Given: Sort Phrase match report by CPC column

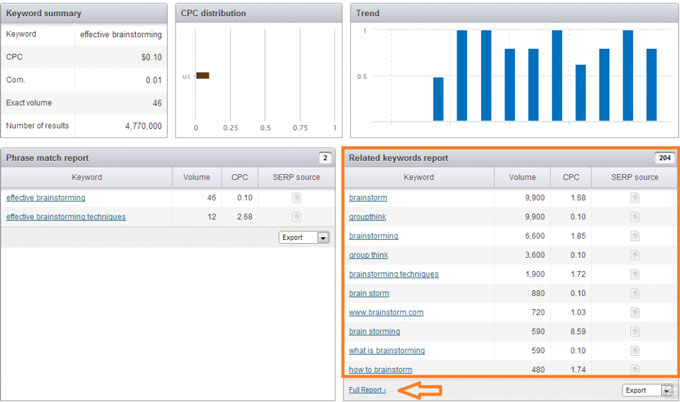Looking at the screenshot, I should [239, 177].
